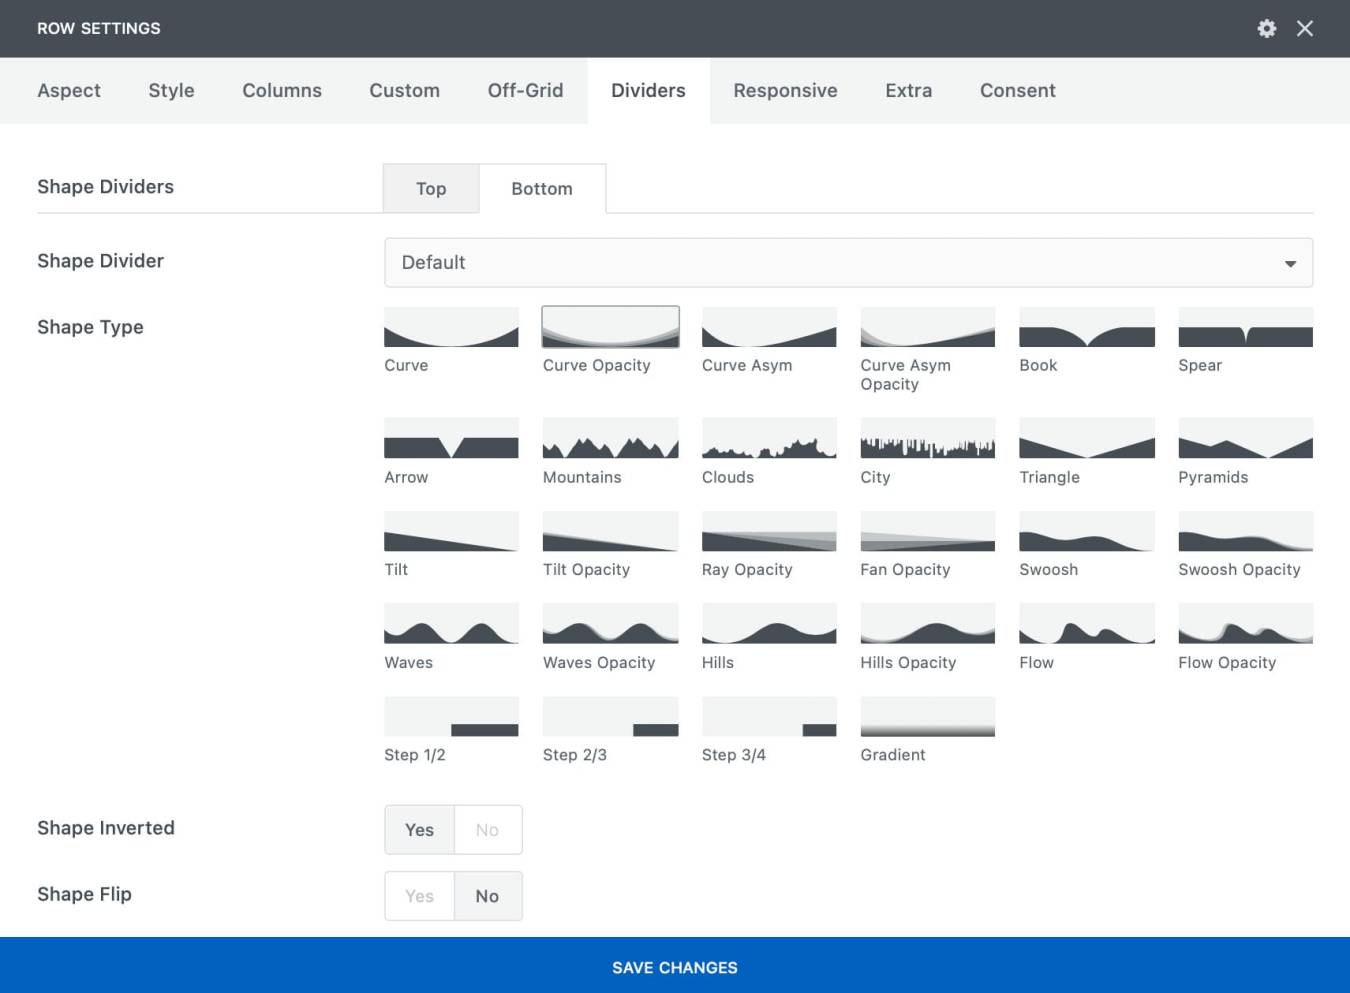Screen dimensions: 1350x993
Task: Select the Mountains shape divider
Action: tap(610, 438)
